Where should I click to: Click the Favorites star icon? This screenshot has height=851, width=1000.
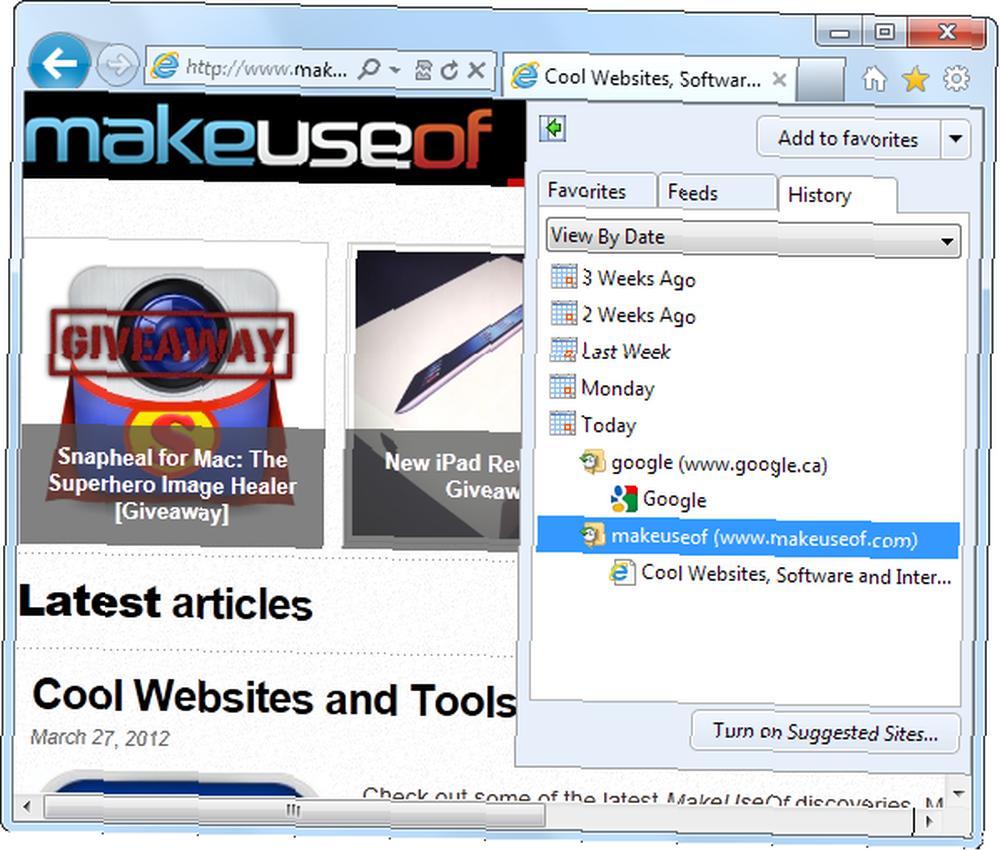[x=915, y=79]
